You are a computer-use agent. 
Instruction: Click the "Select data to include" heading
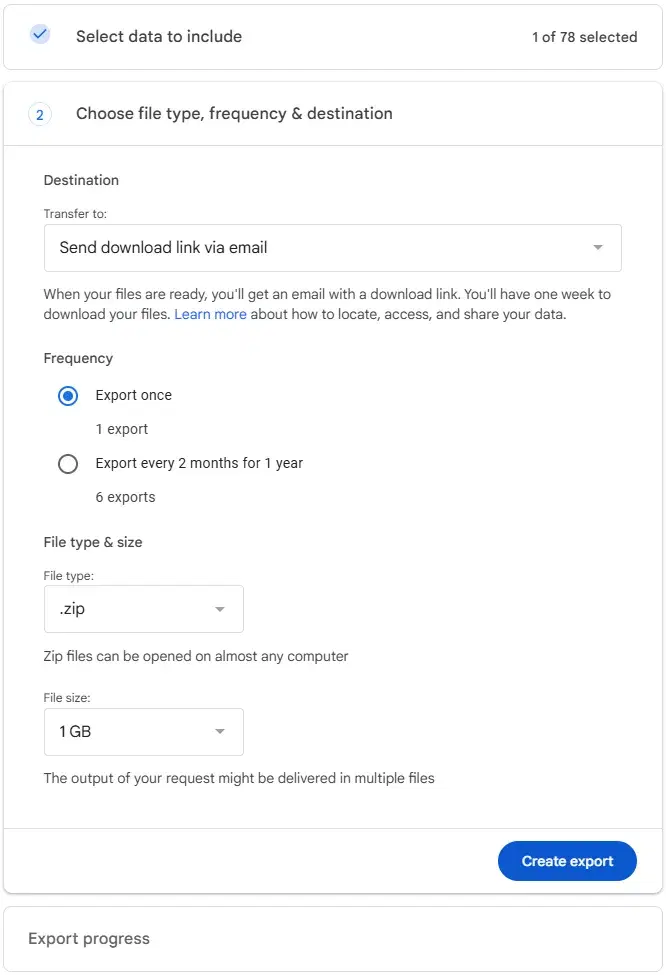(158, 36)
